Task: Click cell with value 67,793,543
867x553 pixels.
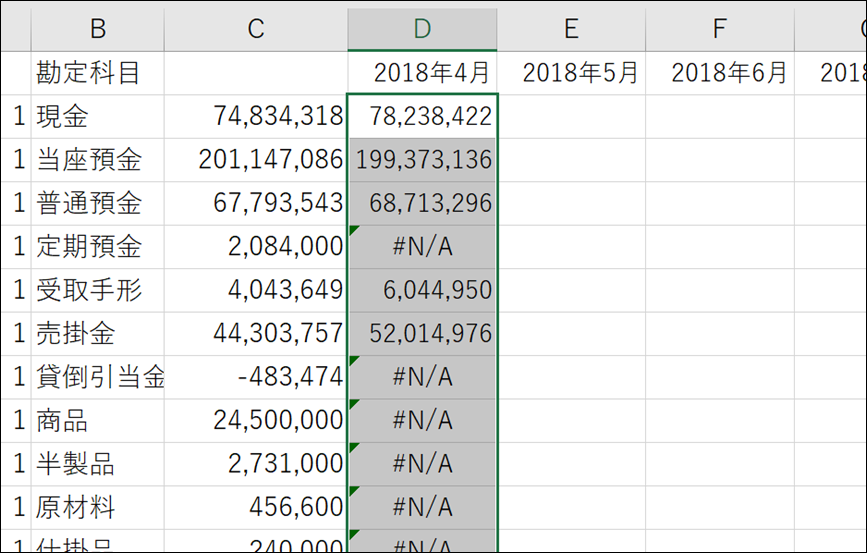Action: (256, 203)
